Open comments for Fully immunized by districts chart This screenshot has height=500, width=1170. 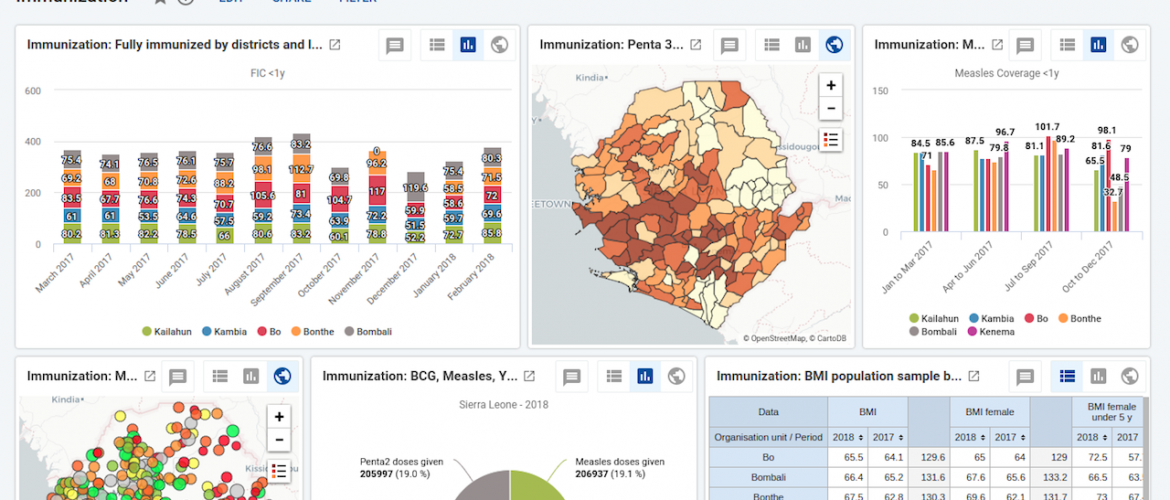(395, 45)
